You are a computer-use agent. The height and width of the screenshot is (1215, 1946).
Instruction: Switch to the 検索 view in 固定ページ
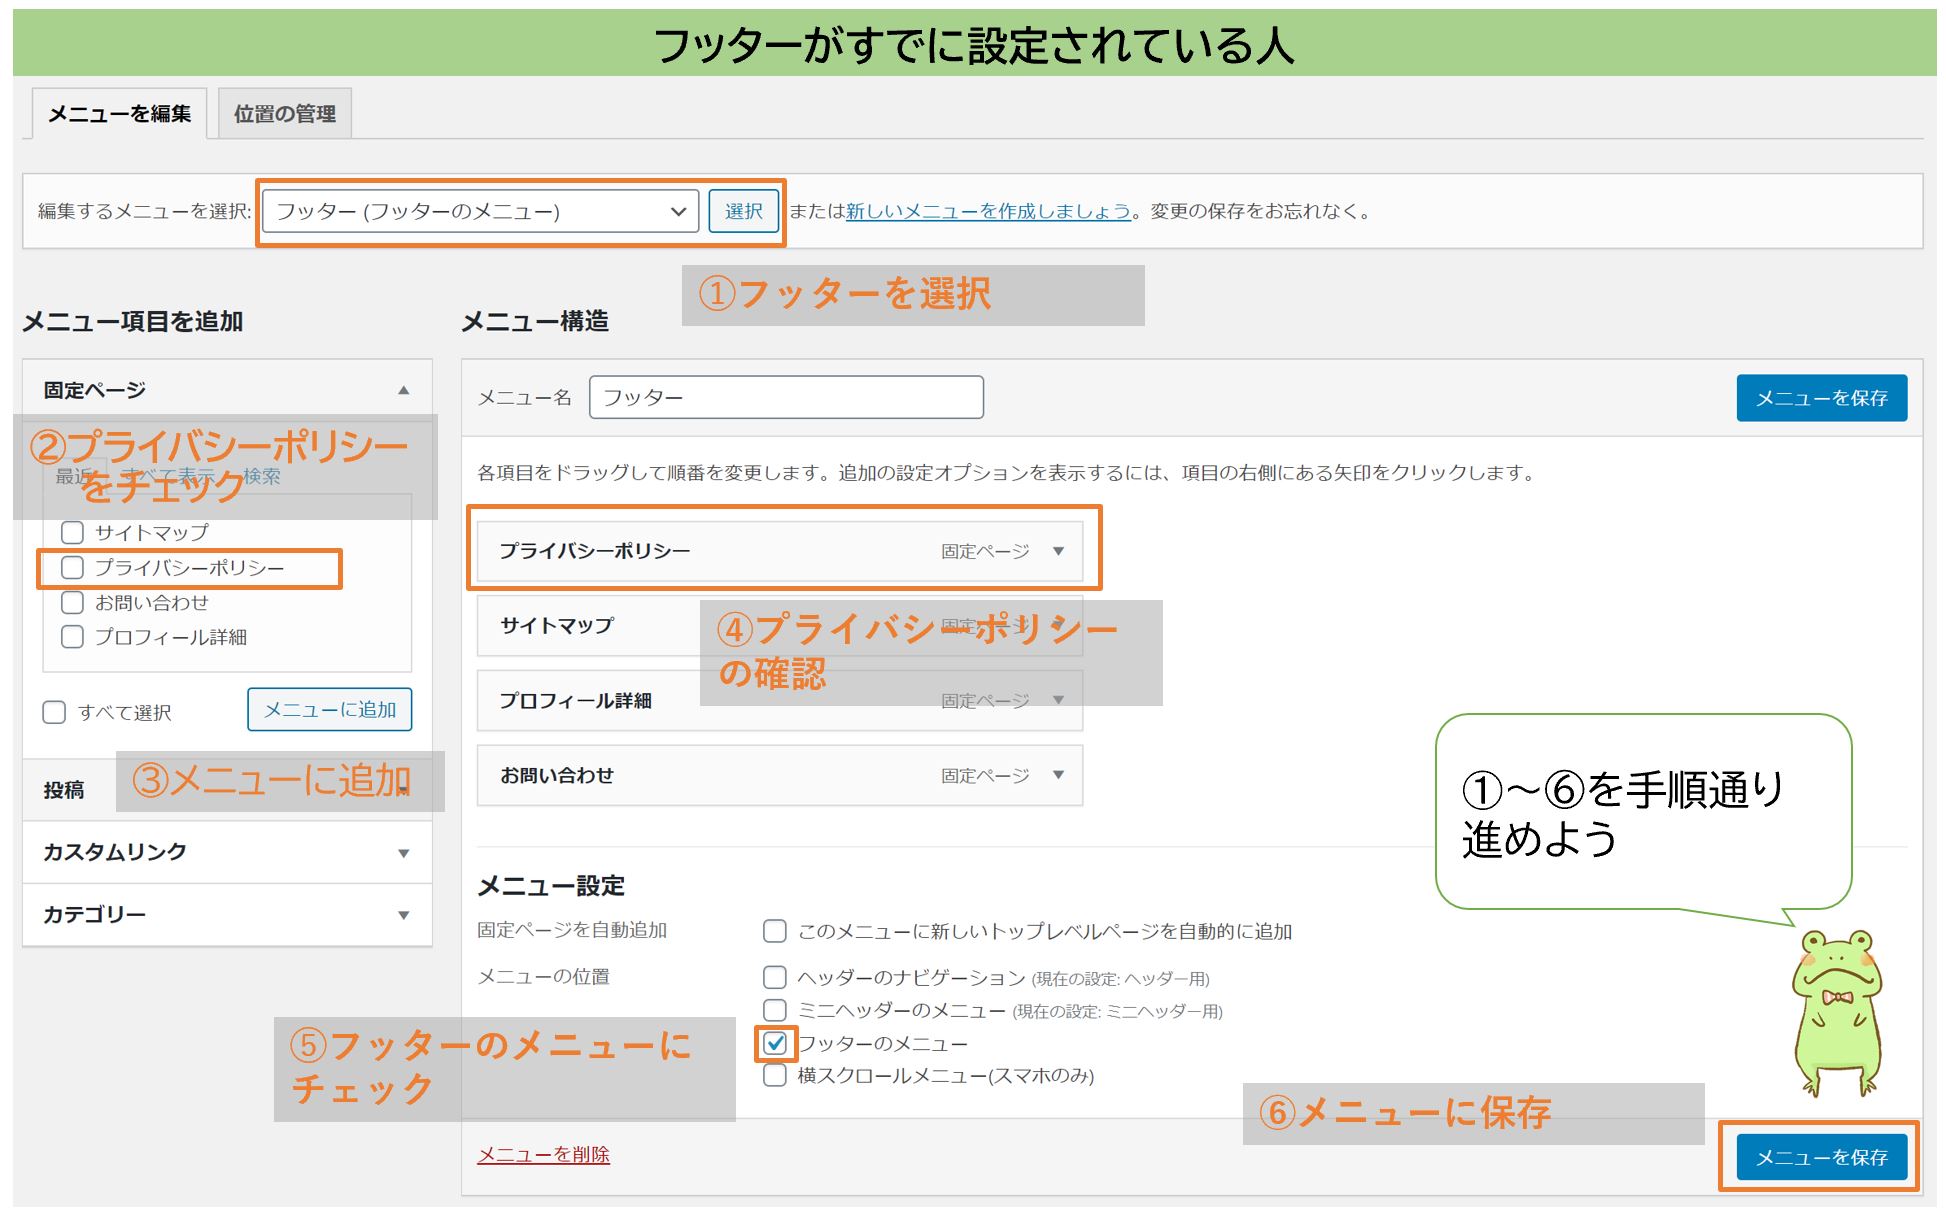[x=264, y=477]
